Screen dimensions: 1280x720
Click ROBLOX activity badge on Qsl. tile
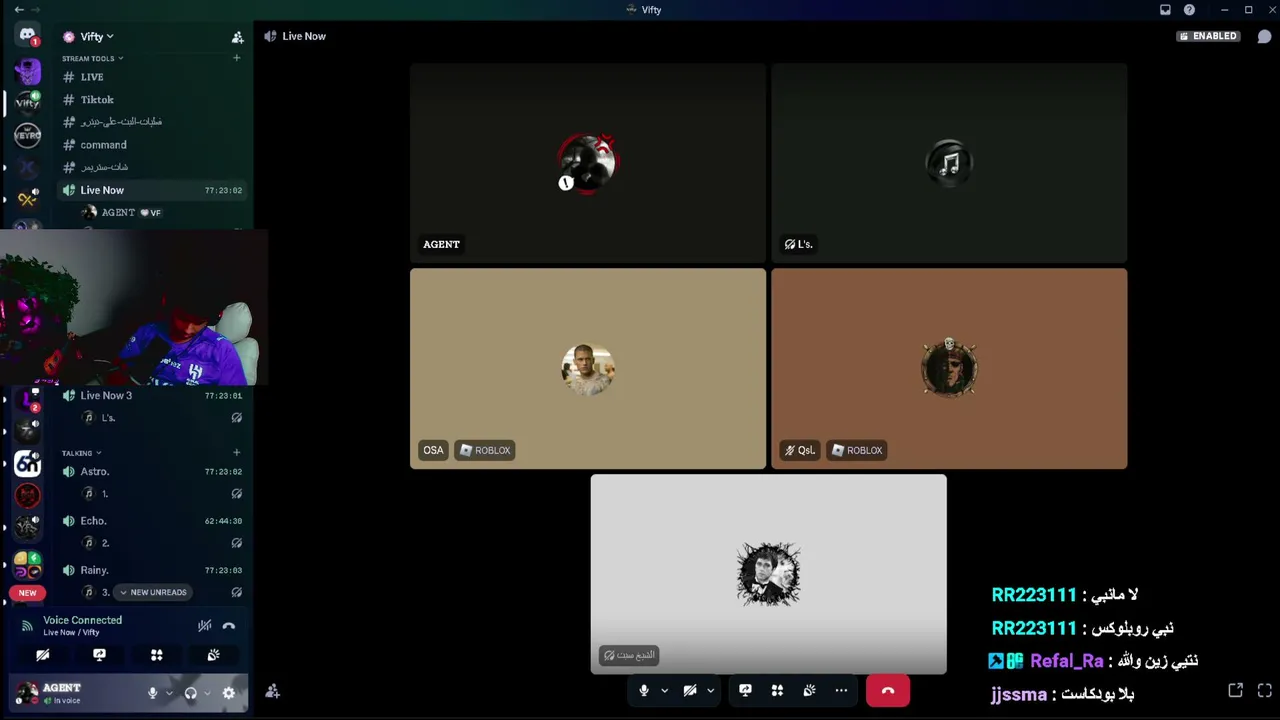point(857,451)
